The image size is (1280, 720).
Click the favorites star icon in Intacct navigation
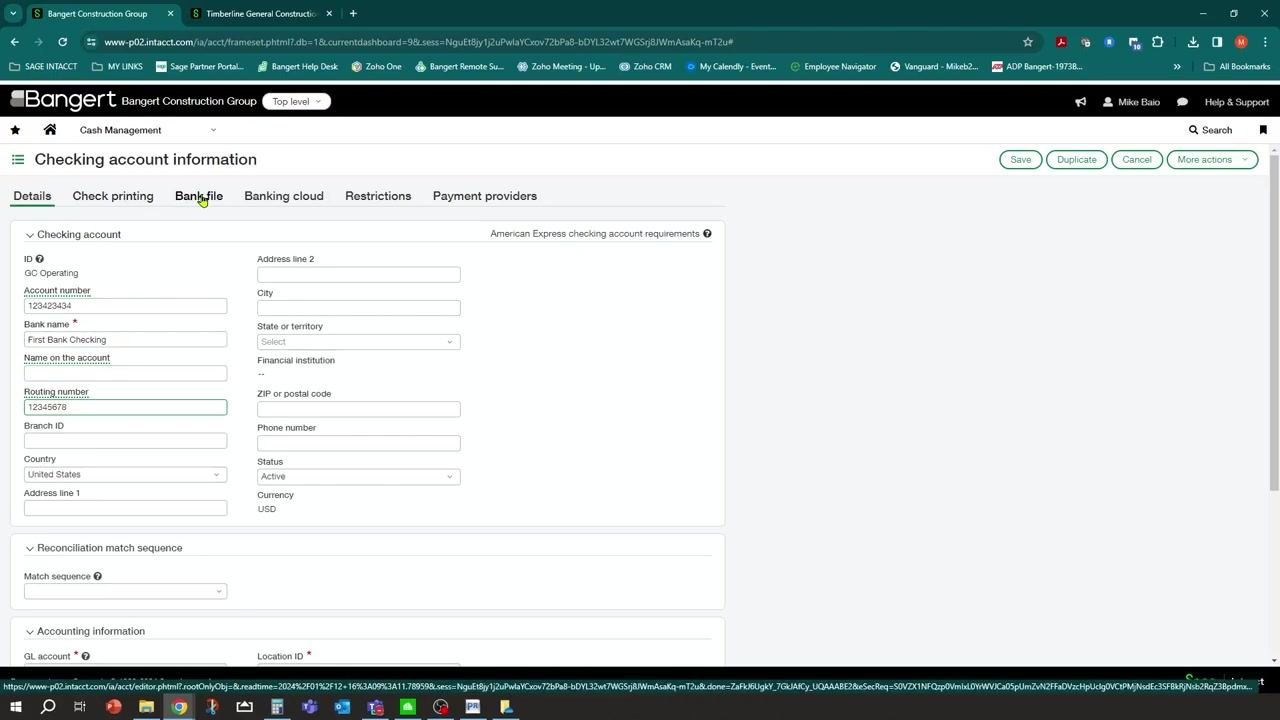15,130
